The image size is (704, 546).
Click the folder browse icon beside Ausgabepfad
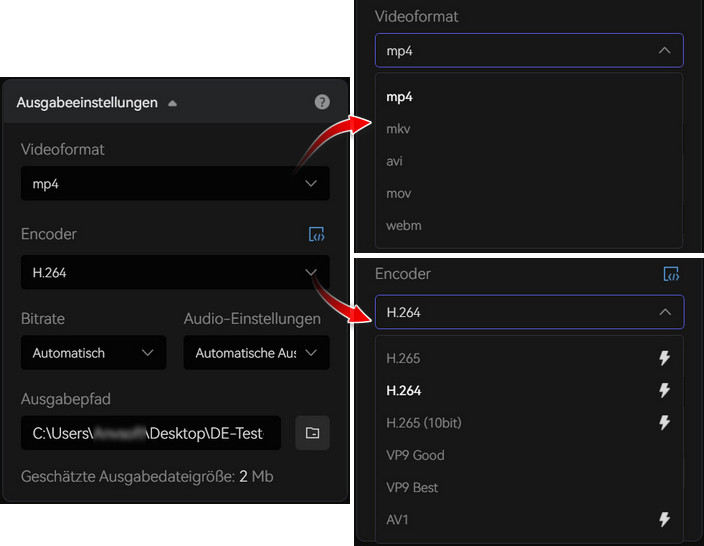(x=312, y=433)
